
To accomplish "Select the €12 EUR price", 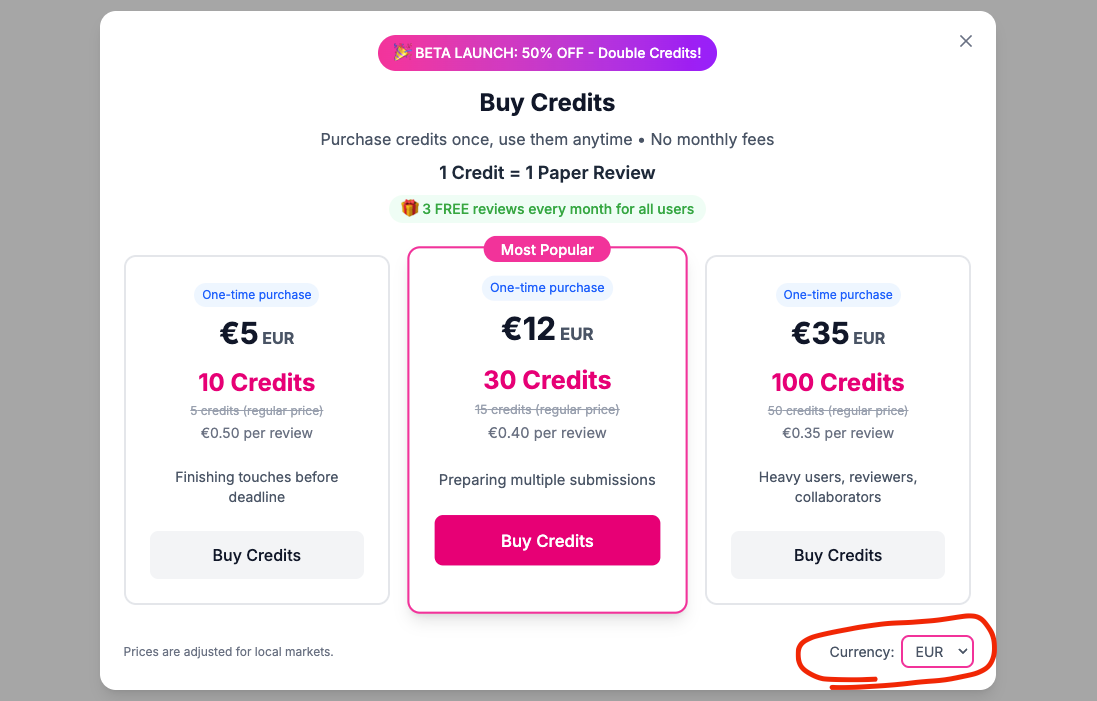I will coord(547,329).
